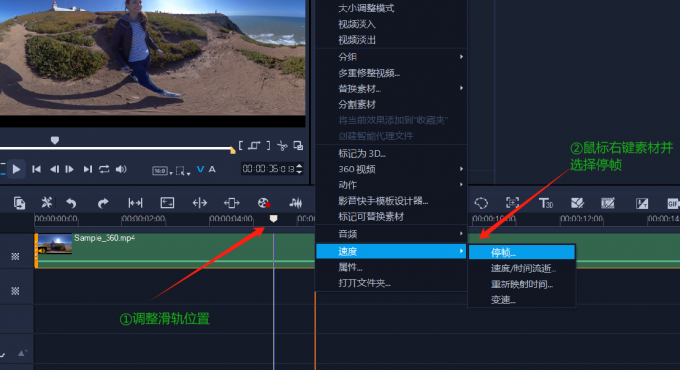
Task: Redo the last action
Action: pos(103,203)
